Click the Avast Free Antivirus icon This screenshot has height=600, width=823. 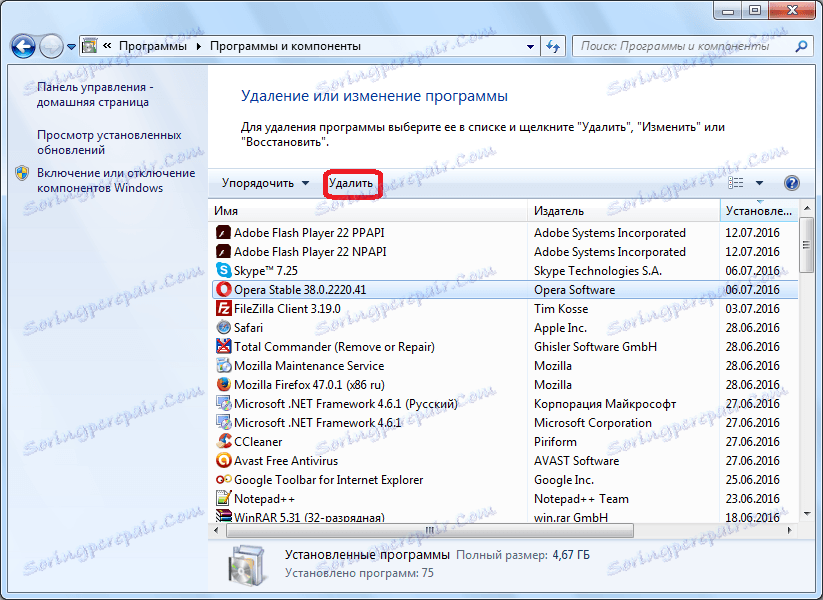[224, 460]
